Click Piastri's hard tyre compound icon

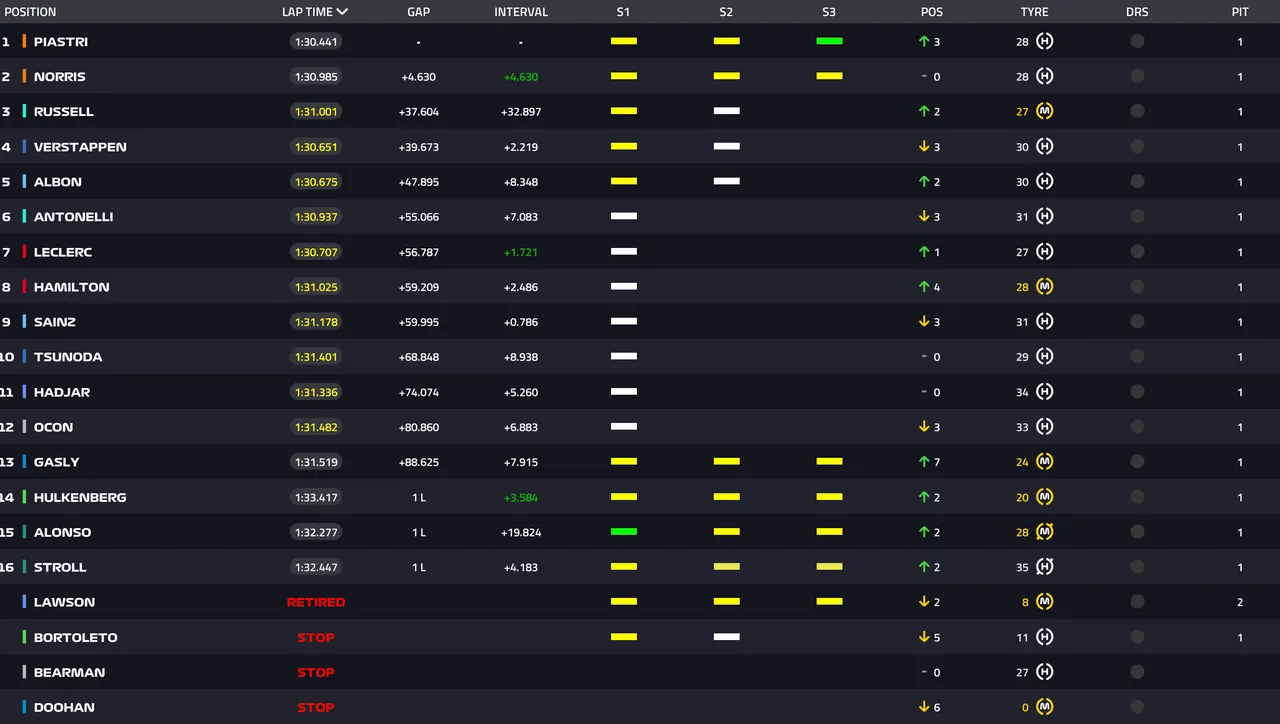click(1045, 41)
